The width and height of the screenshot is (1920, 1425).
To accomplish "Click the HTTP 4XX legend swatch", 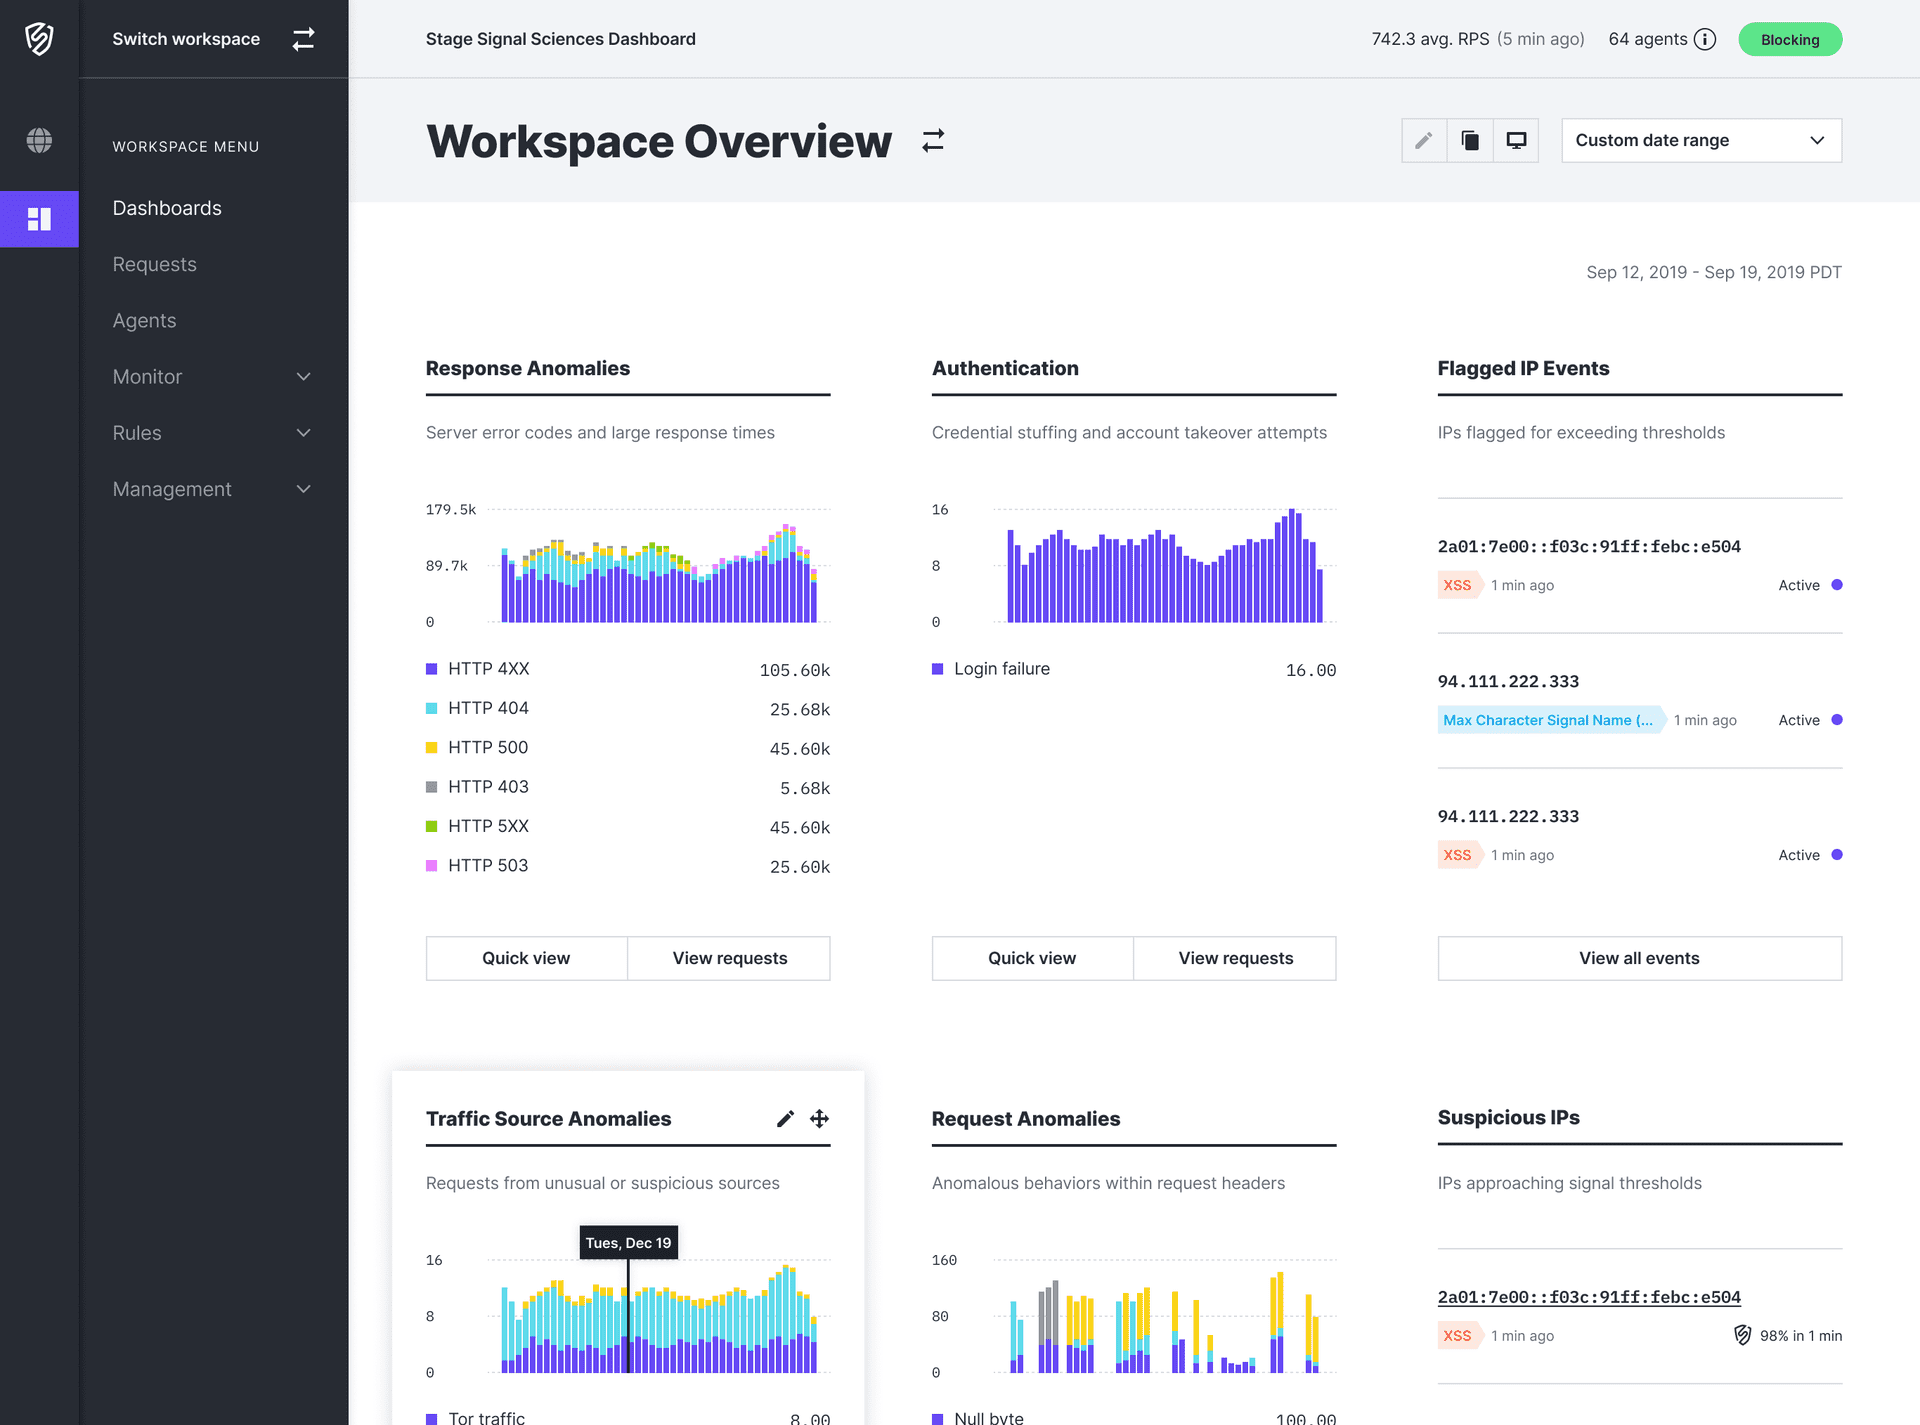I will coord(432,669).
